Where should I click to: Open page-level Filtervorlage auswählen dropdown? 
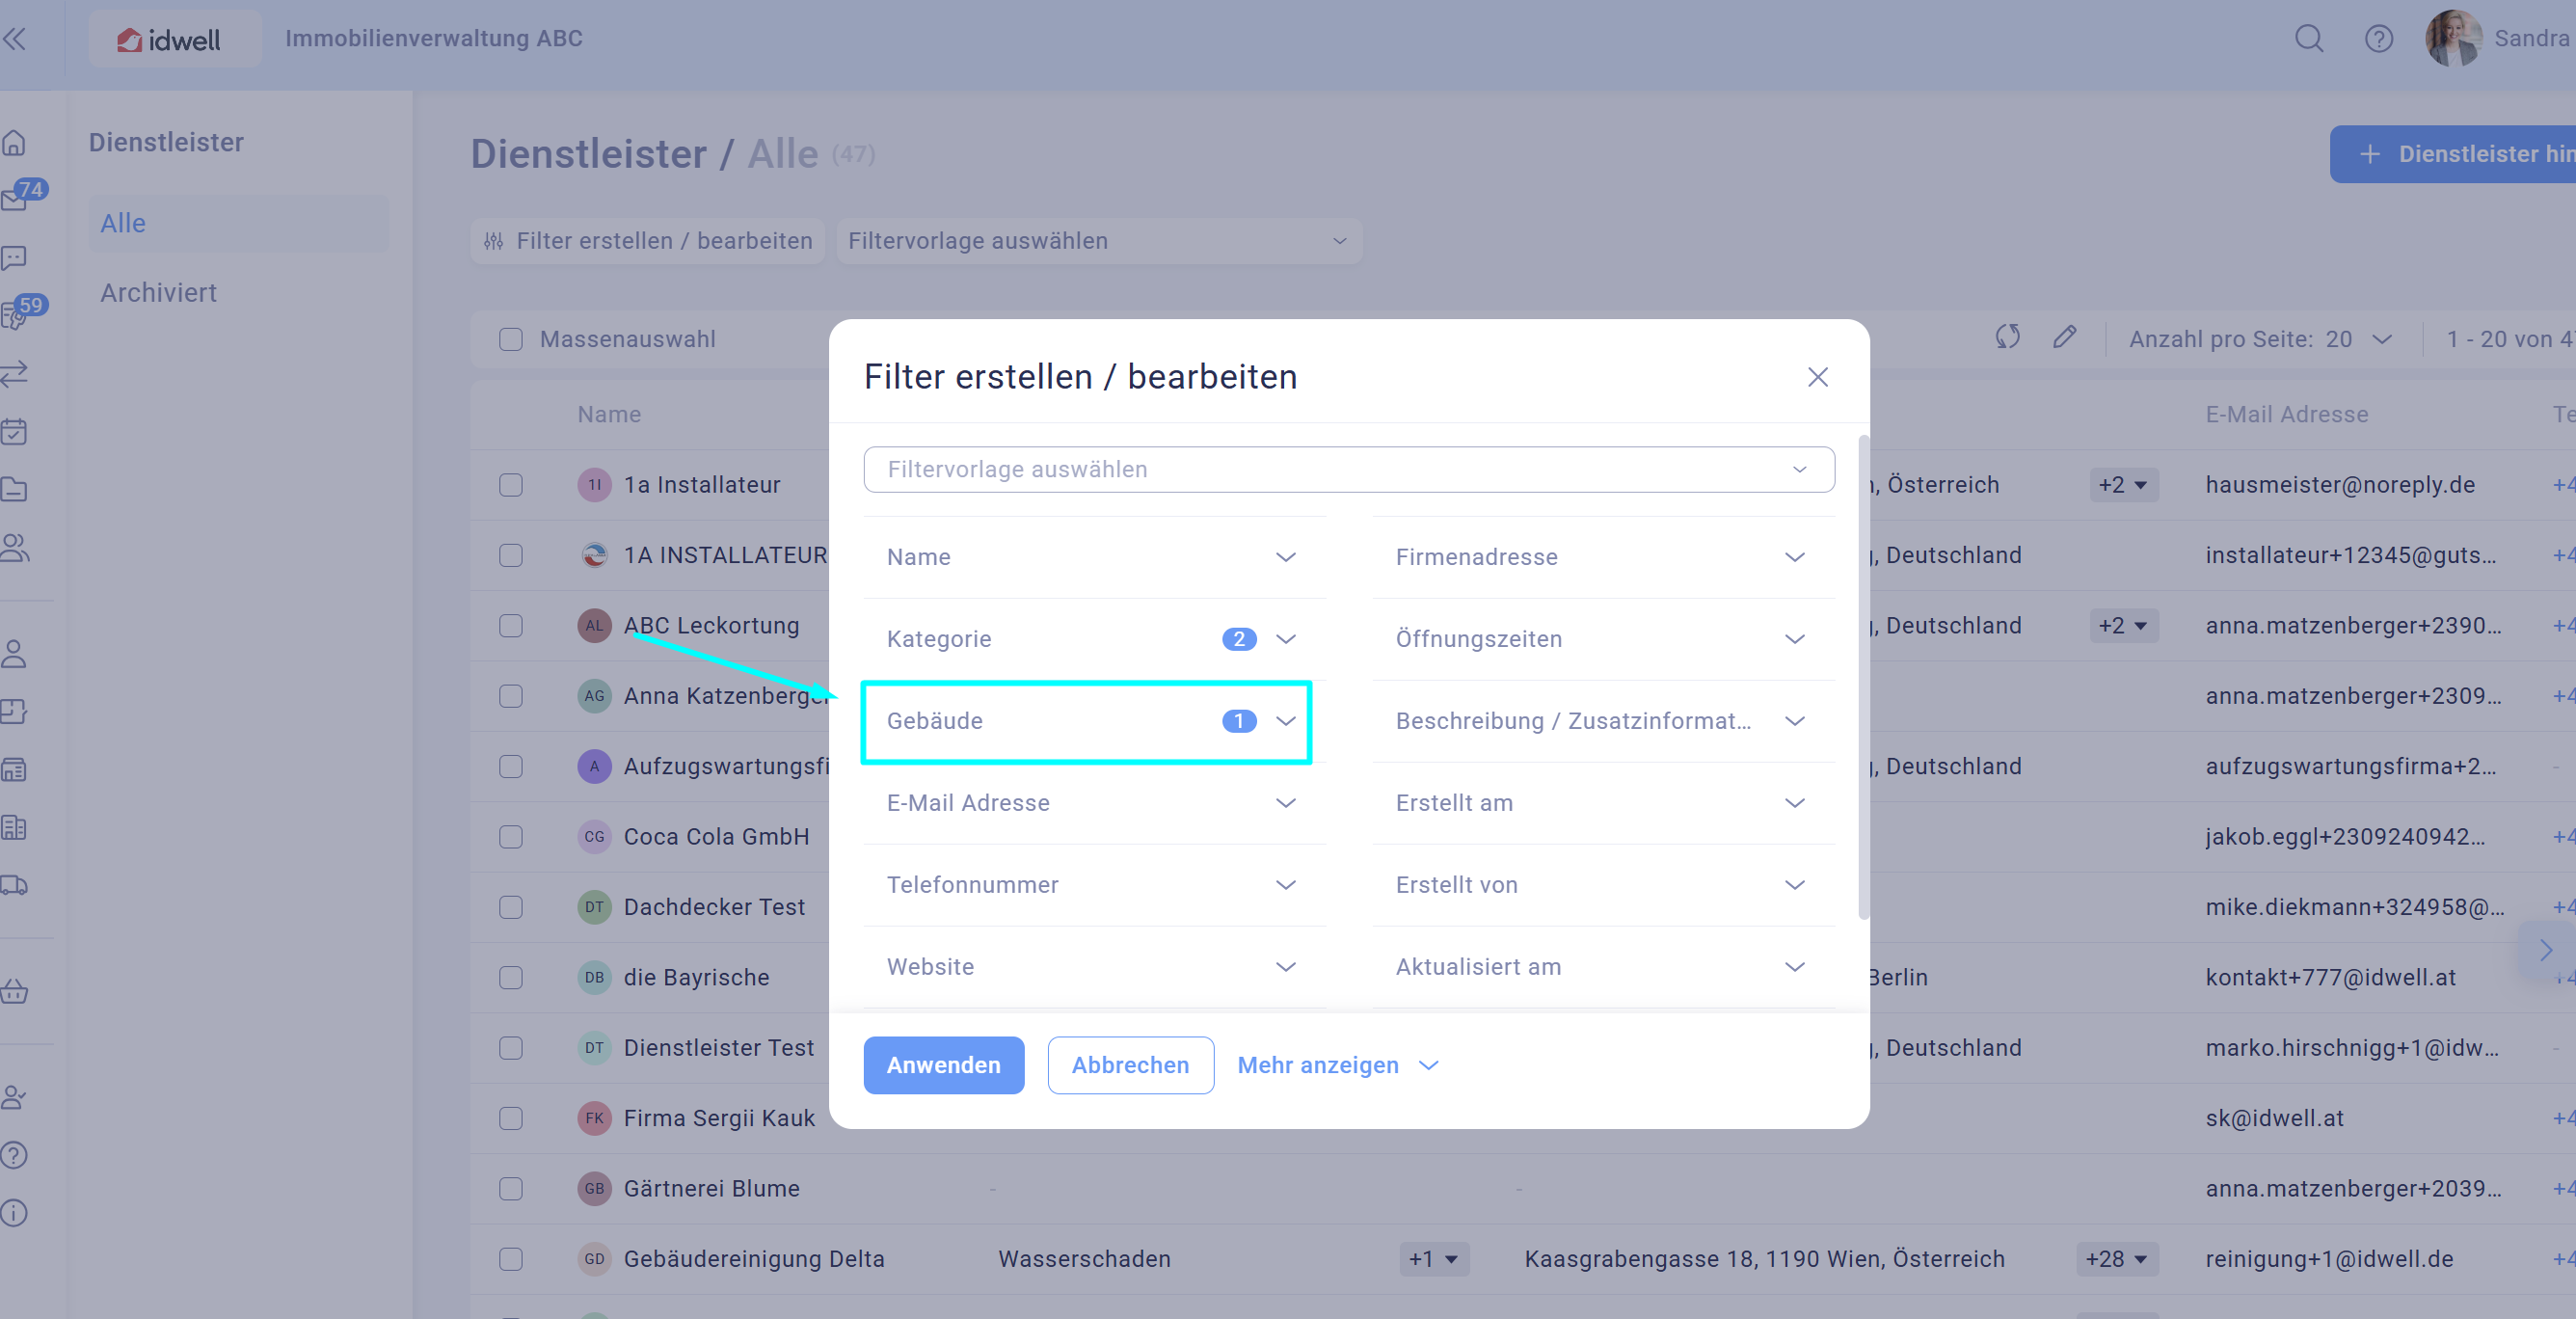click(1098, 241)
